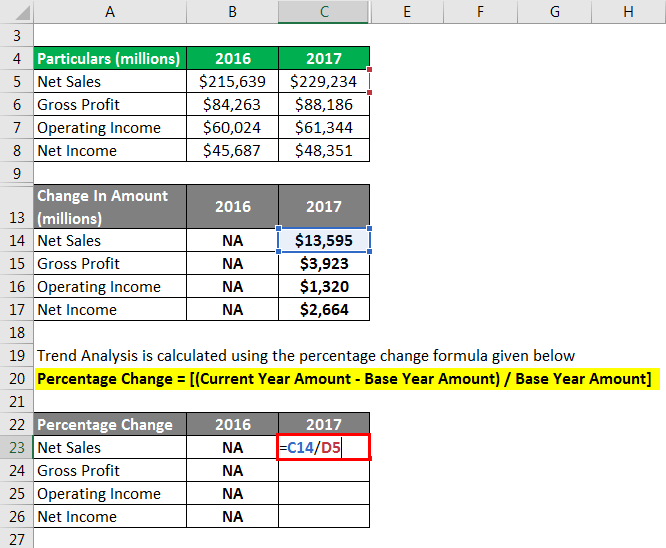Select Operating Income label in row 16

click(110, 286)
